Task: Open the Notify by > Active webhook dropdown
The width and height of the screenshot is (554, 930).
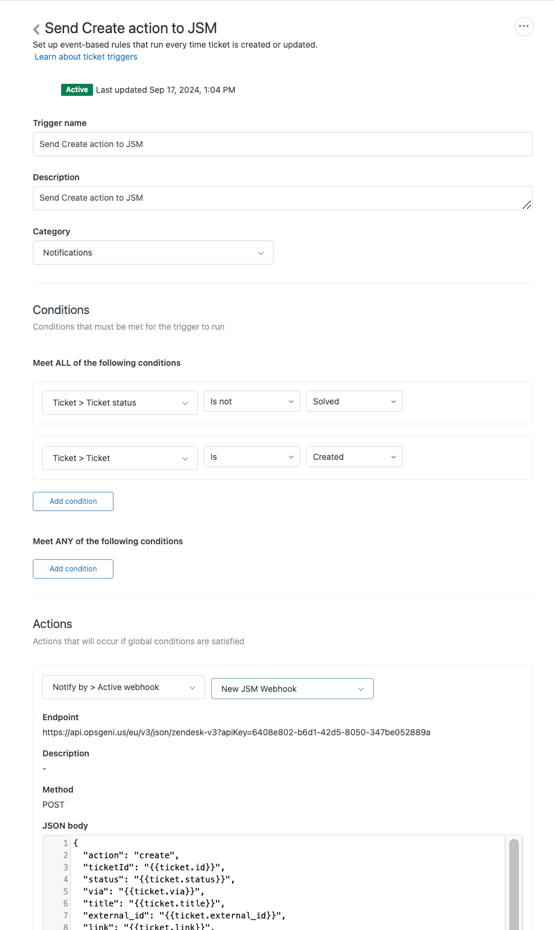Action: [x=123, y=687]
